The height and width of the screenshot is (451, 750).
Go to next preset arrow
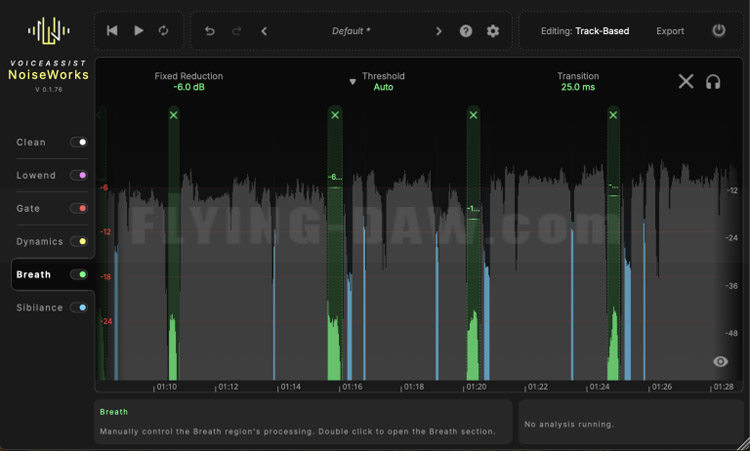tap(438, 31)
